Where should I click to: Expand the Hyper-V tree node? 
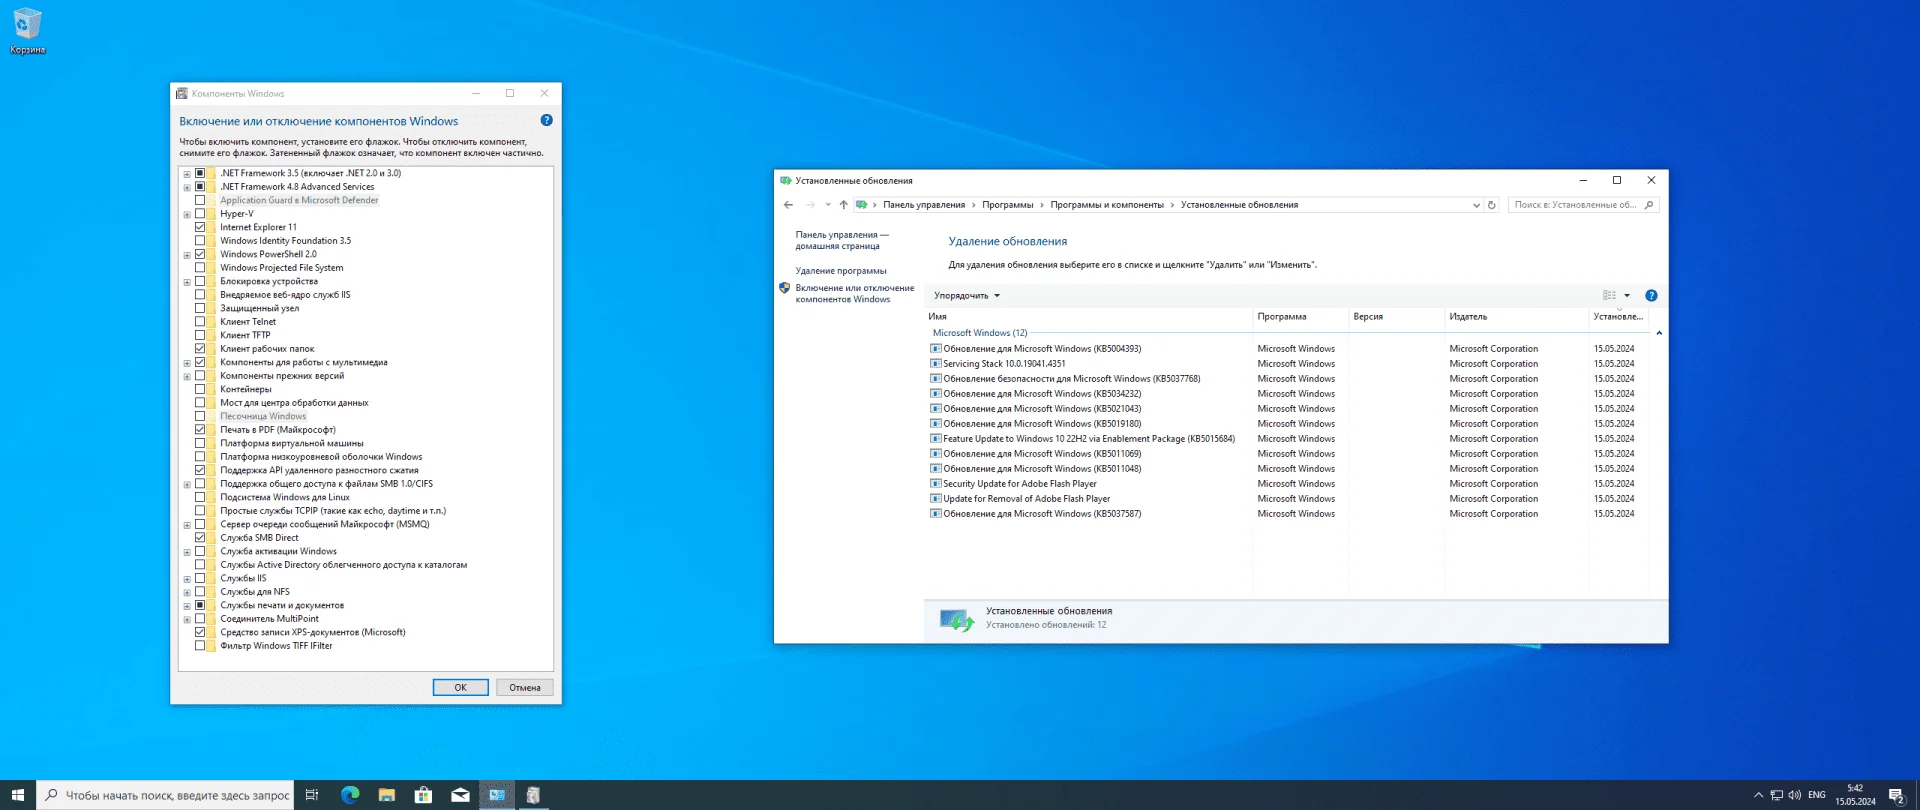pos(187,214)
